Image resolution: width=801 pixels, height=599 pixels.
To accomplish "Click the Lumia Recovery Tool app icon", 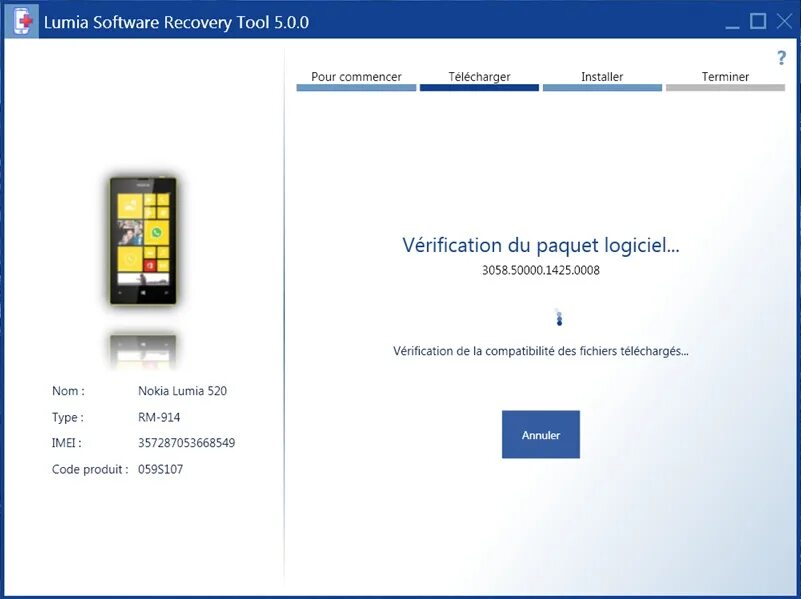I will pyautogui.click(x=22, y=21).
